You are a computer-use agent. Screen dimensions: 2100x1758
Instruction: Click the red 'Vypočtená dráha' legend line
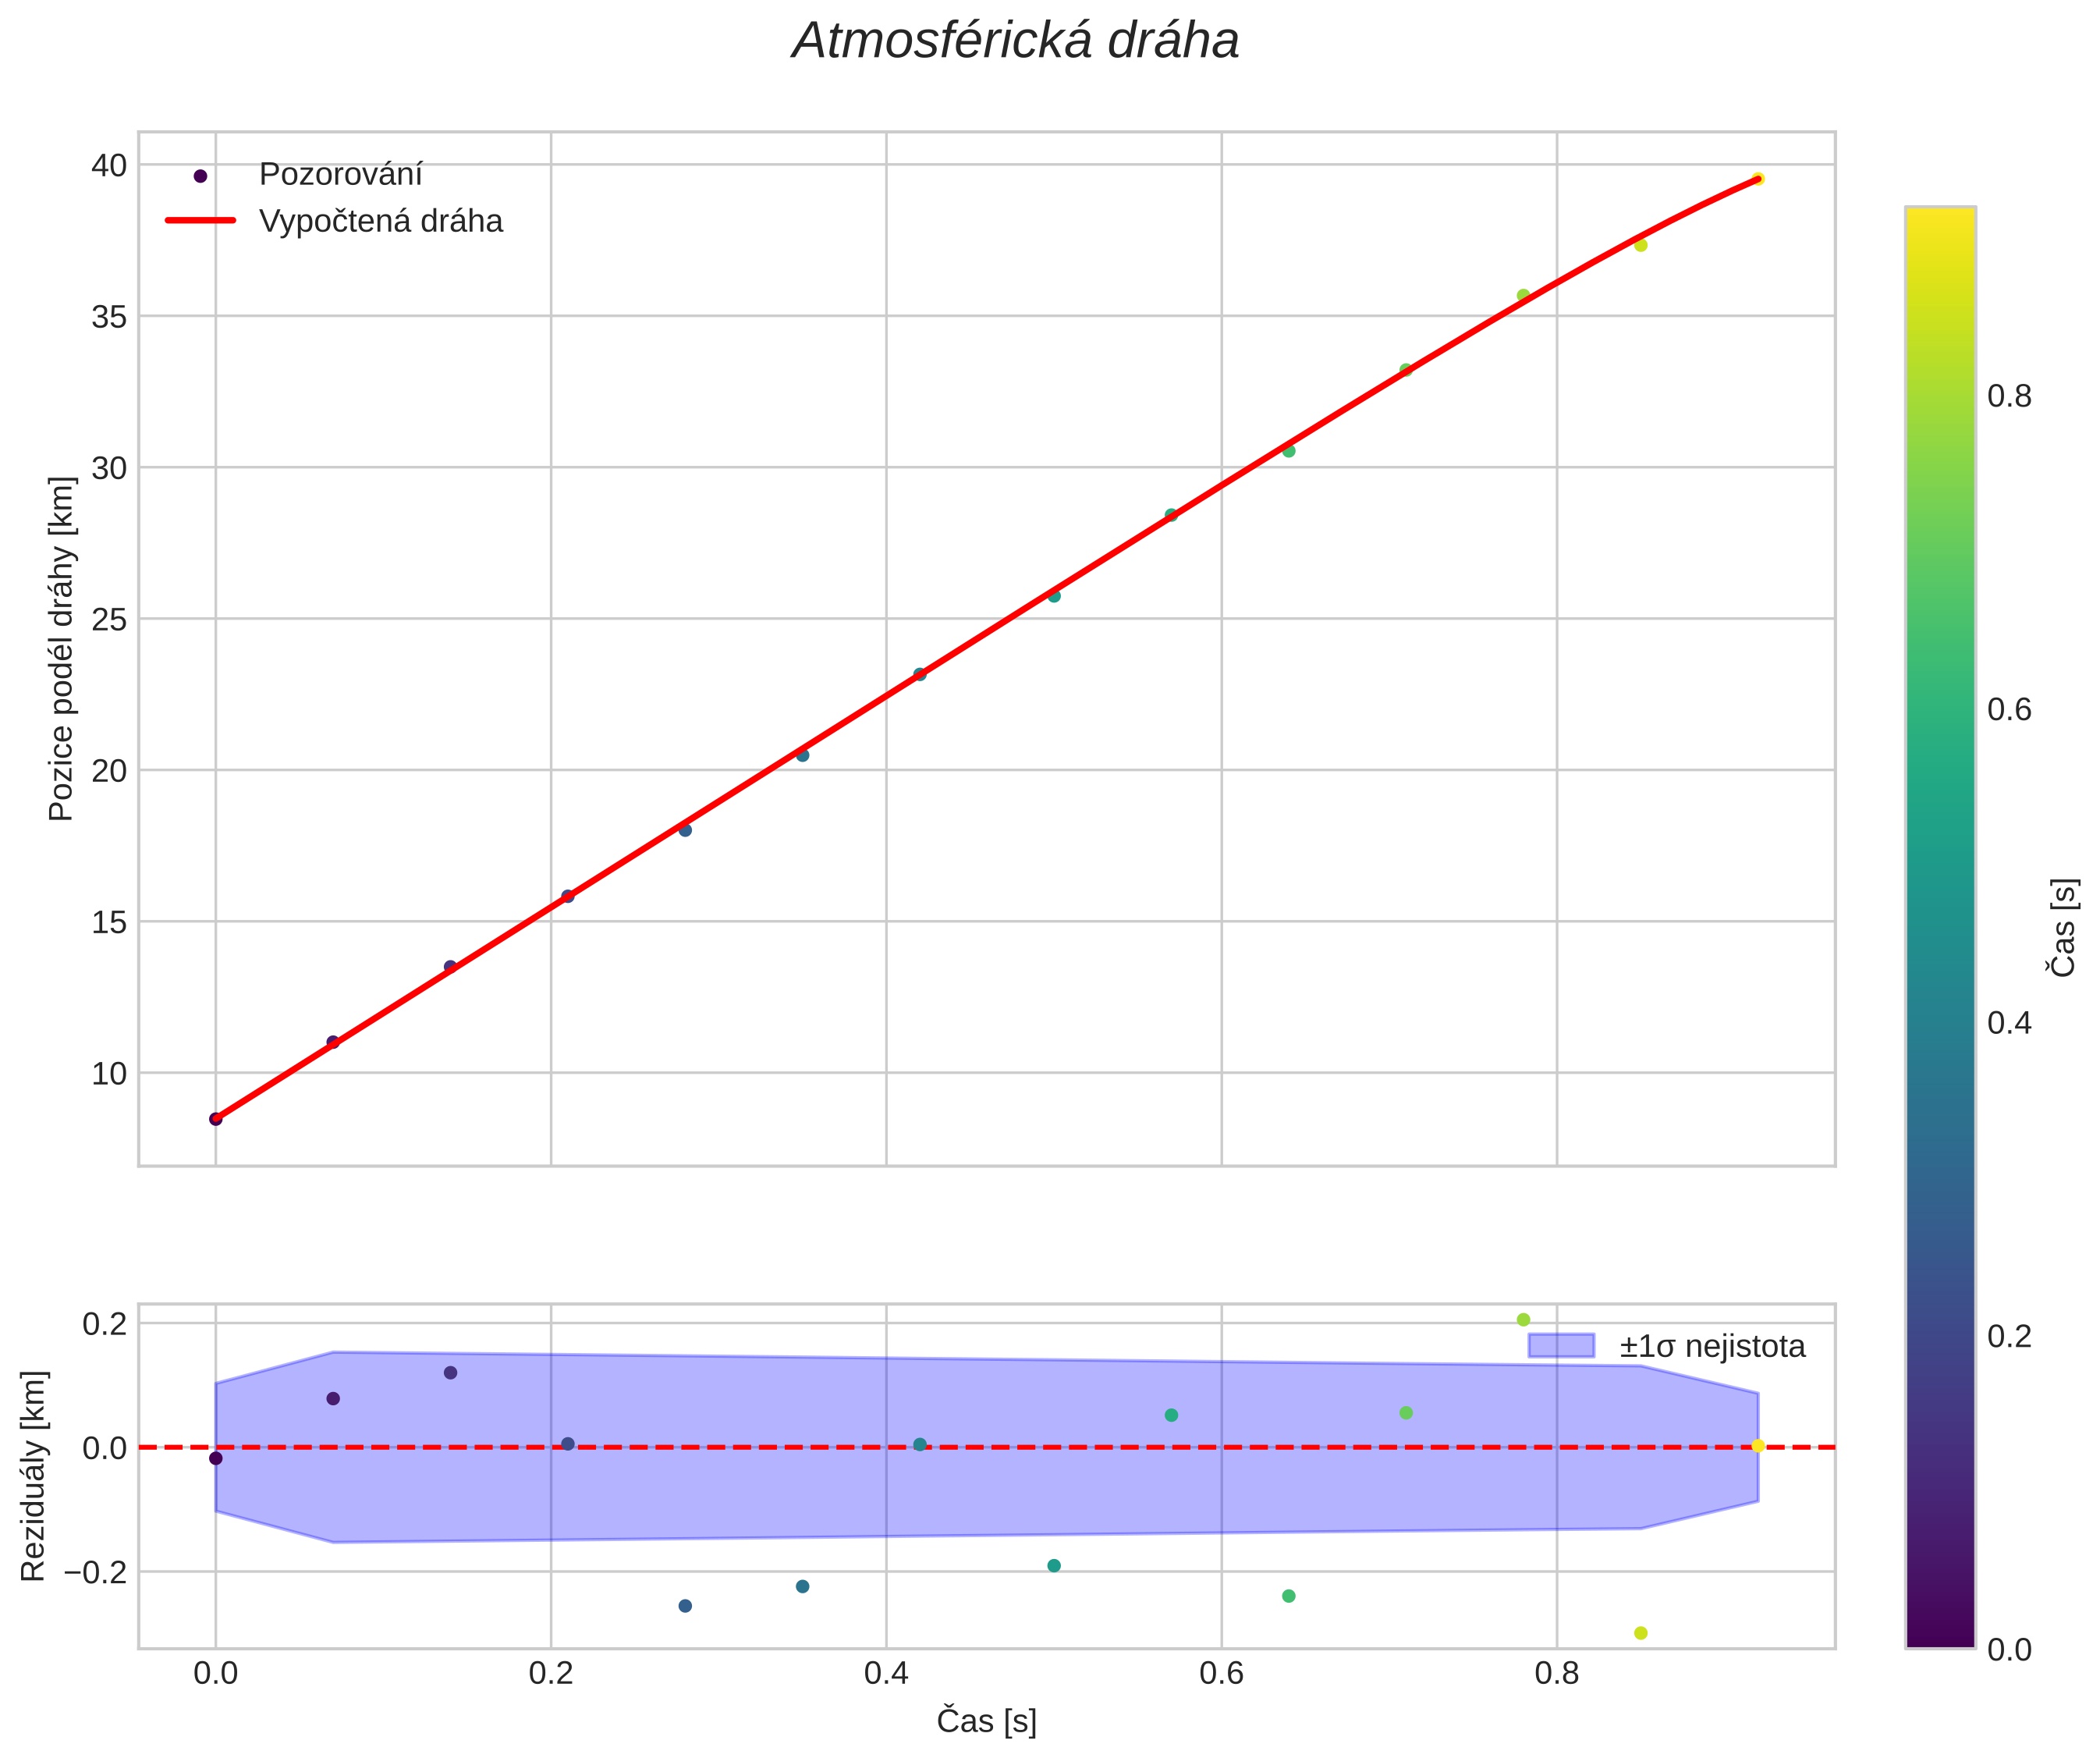200,220
